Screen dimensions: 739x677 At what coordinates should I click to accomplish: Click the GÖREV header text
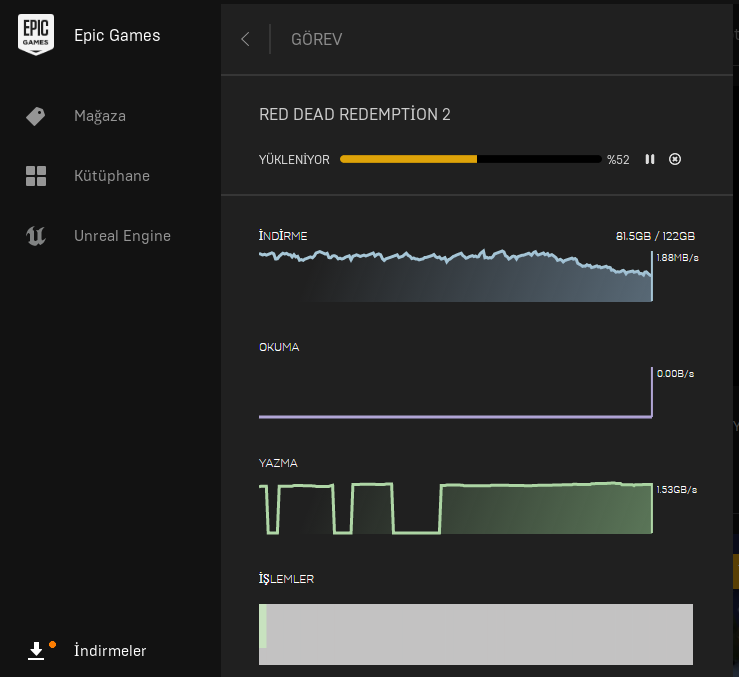tap(316, 39)
